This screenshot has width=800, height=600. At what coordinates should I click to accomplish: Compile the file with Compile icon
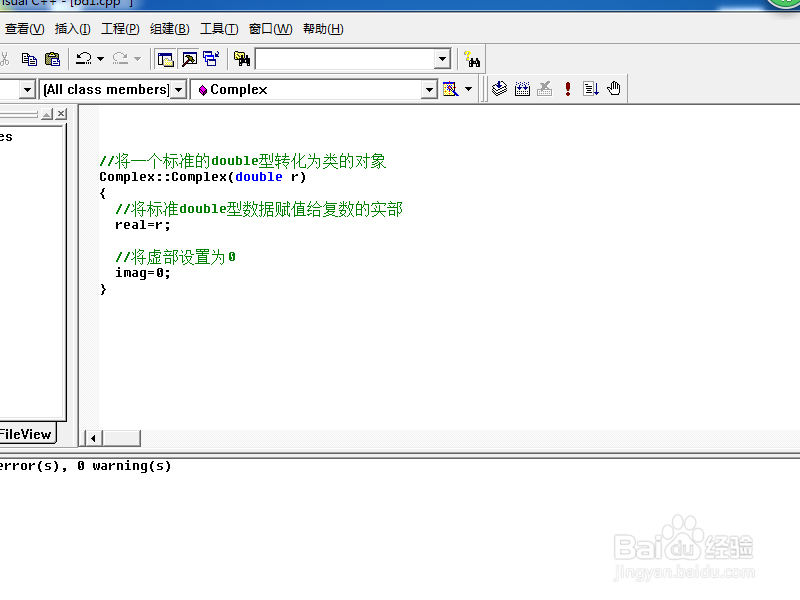click(499, 89)
